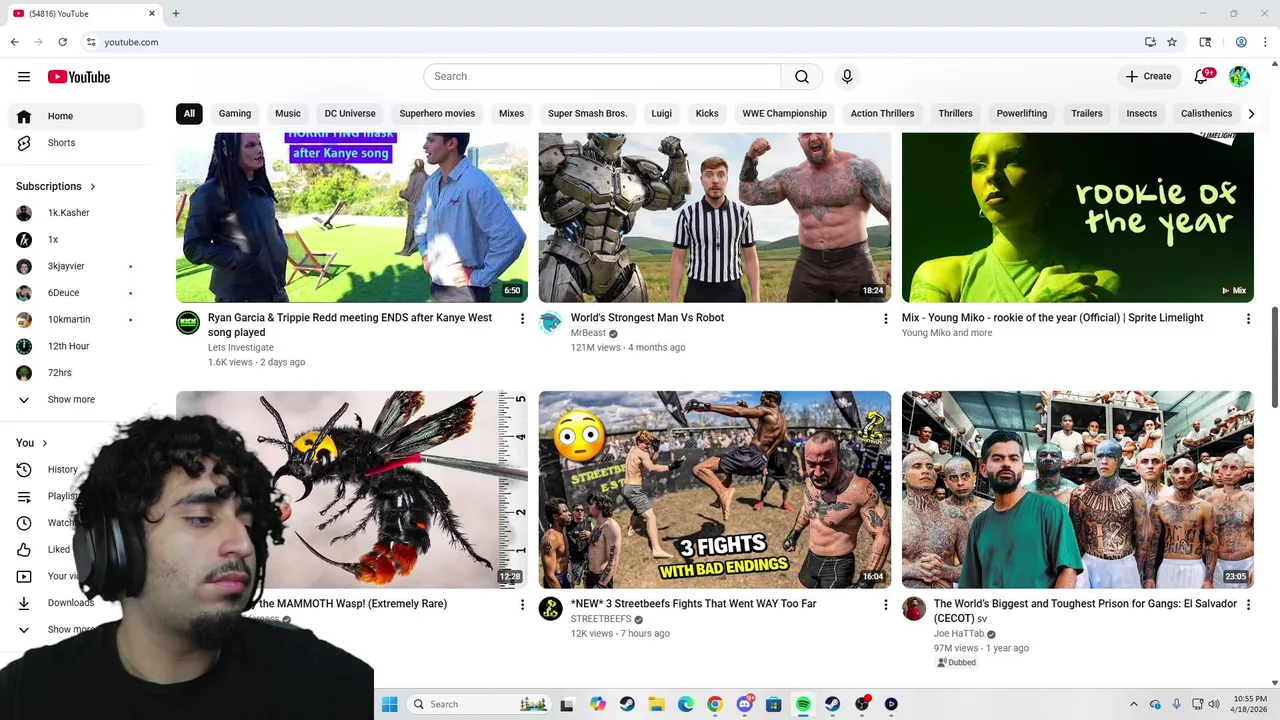The image size is (1280, 720).
Task: Click the page vertical scrollbar thumb
Action: 1274,357
